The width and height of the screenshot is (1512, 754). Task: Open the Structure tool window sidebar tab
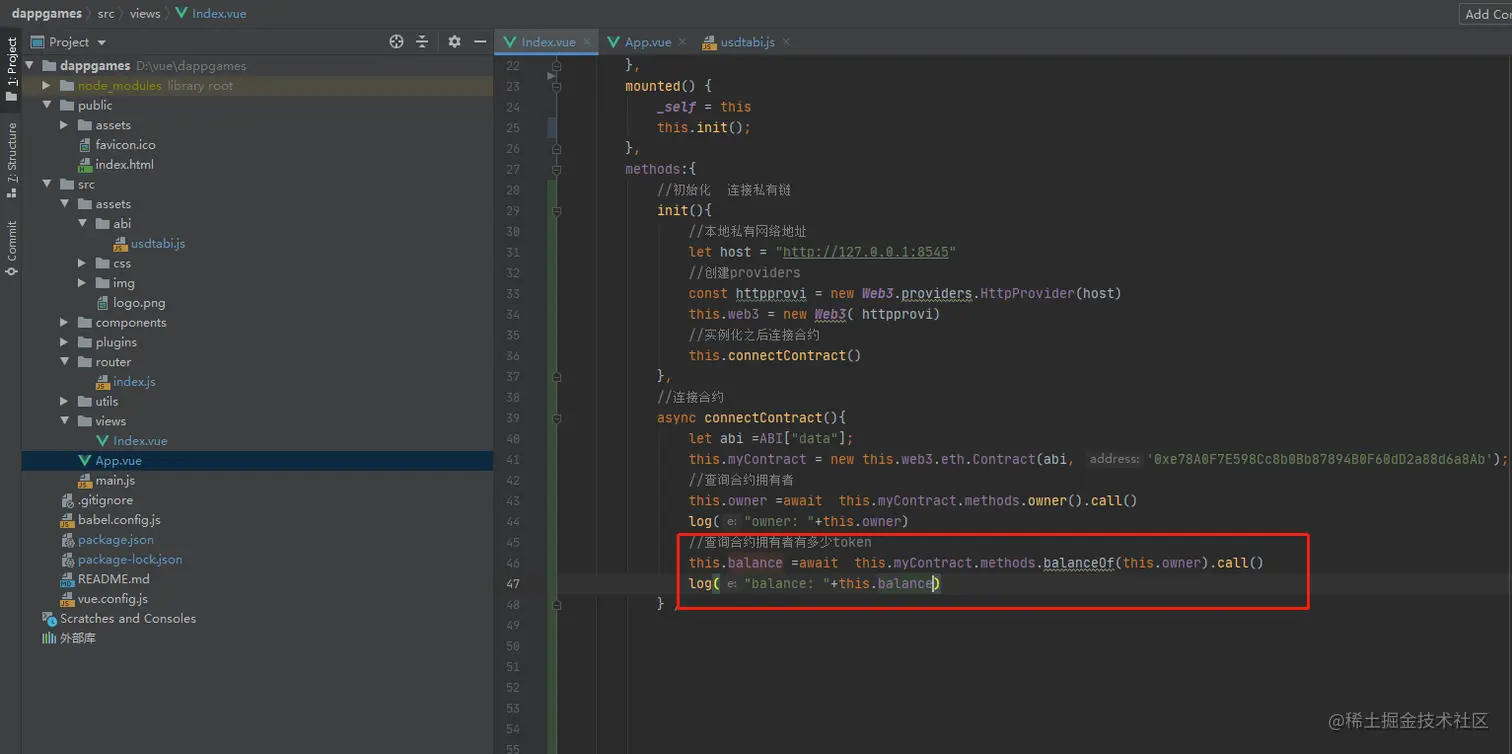(12, 160)
